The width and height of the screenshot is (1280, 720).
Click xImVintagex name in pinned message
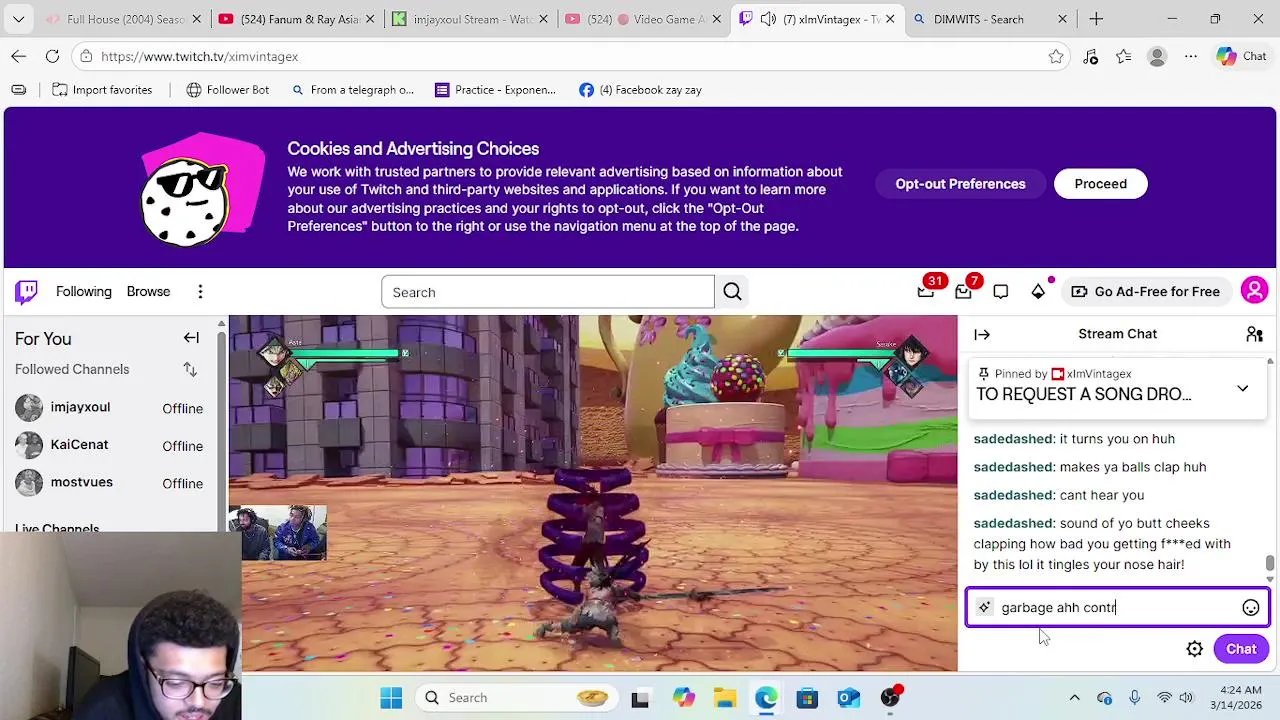[1099, 374]
